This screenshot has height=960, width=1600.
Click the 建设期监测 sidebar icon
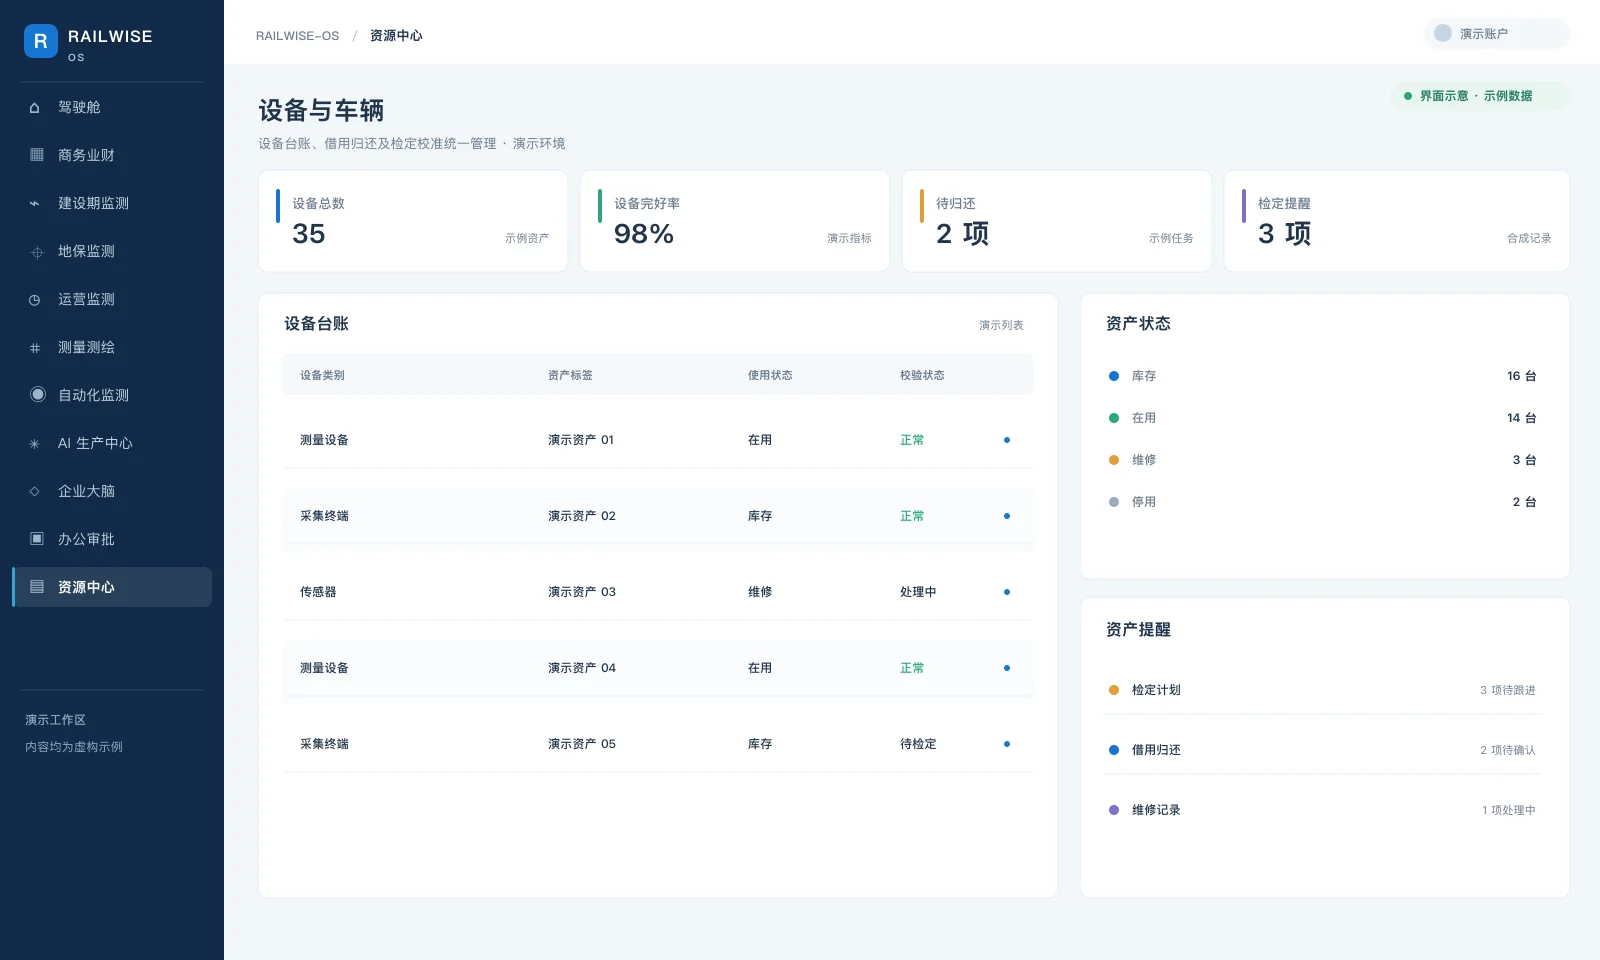click(x=35, y=203)
